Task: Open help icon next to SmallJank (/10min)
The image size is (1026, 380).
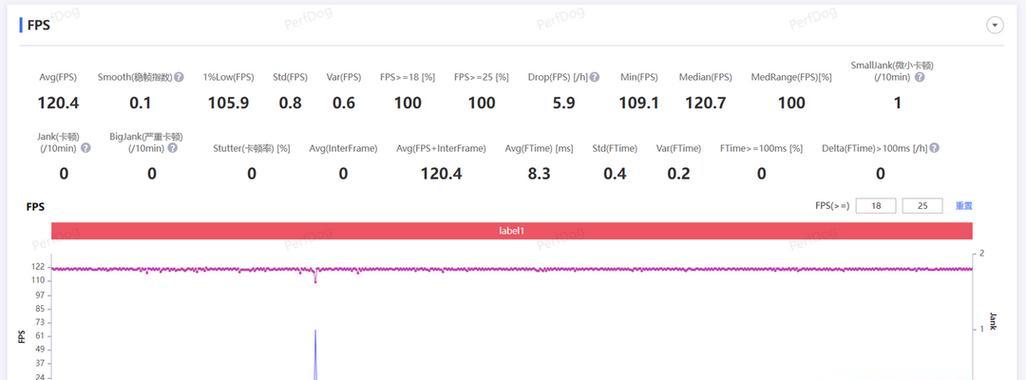Action: point(919,77)
